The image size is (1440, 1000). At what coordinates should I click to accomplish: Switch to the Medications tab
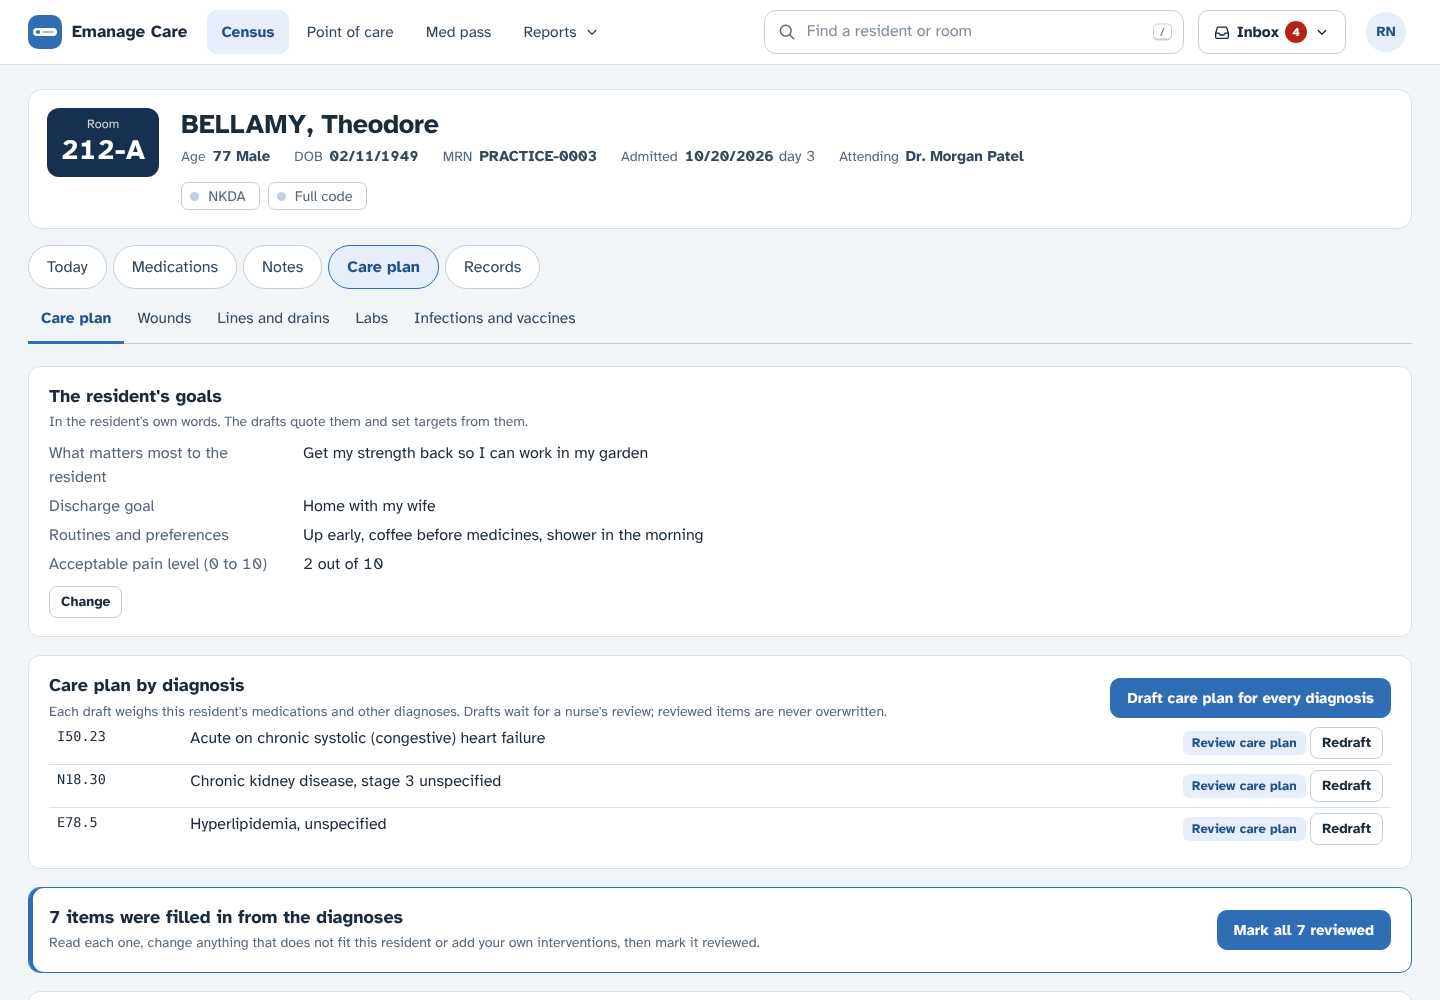pyautogui.click(x=175, y=267)
